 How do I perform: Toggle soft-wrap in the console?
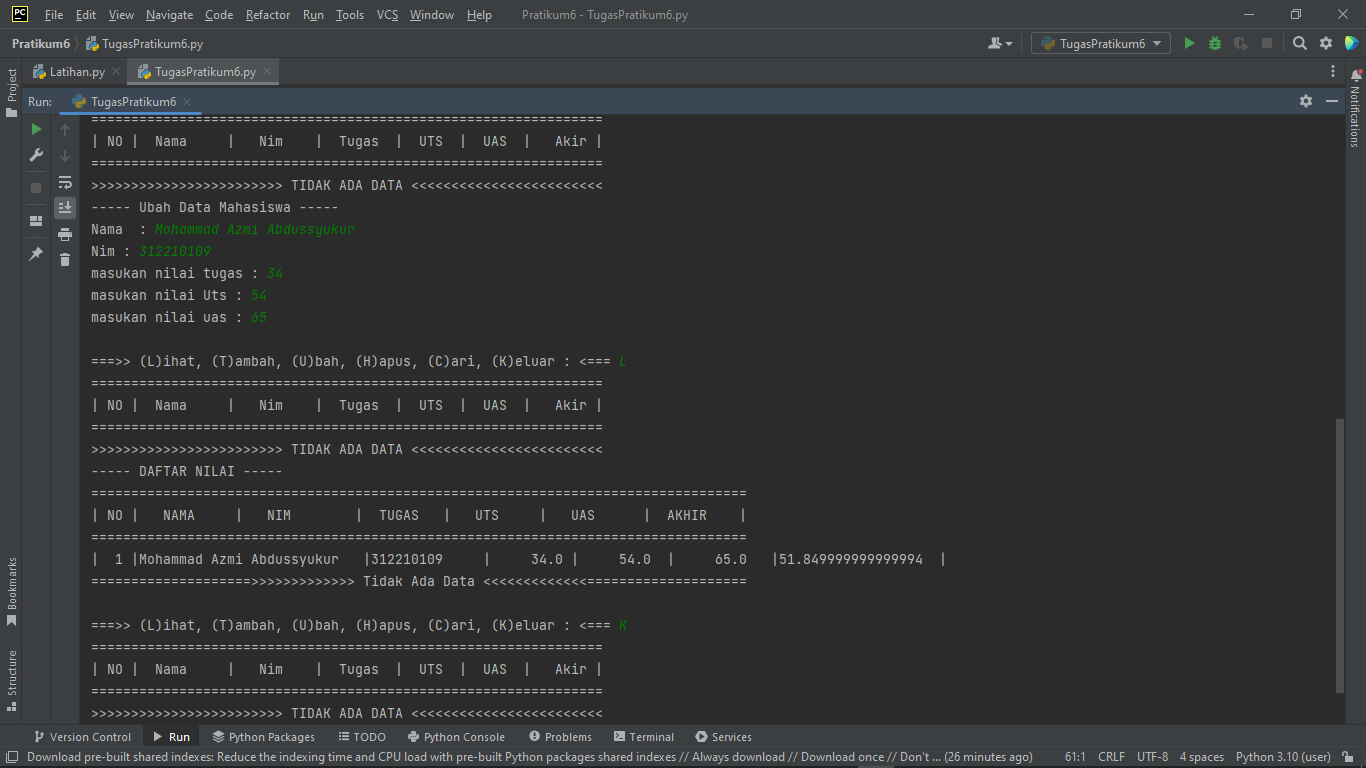tap(65, 182)
